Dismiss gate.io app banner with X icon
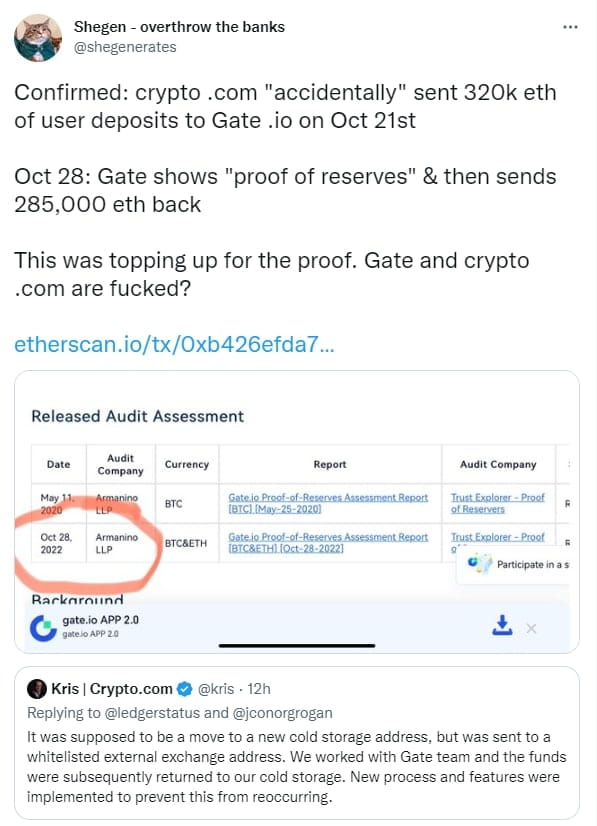 pyautogui.click(x=531, y=628)
